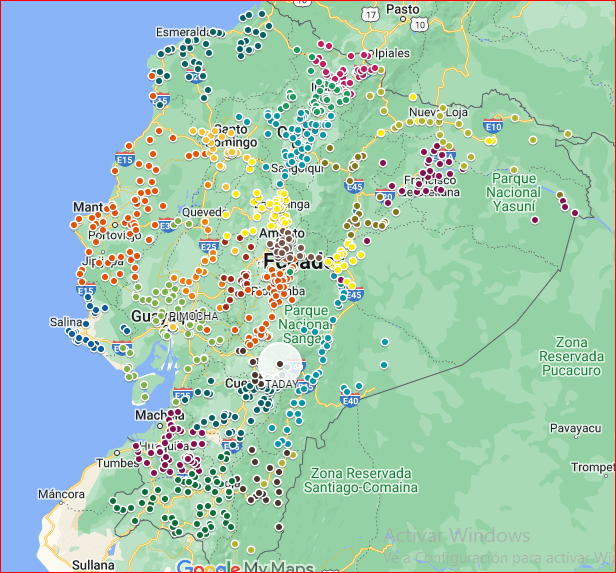Click route 17 shield near Pasto
The width and height of the screenshot is (616, 573).
pos(371,15)
